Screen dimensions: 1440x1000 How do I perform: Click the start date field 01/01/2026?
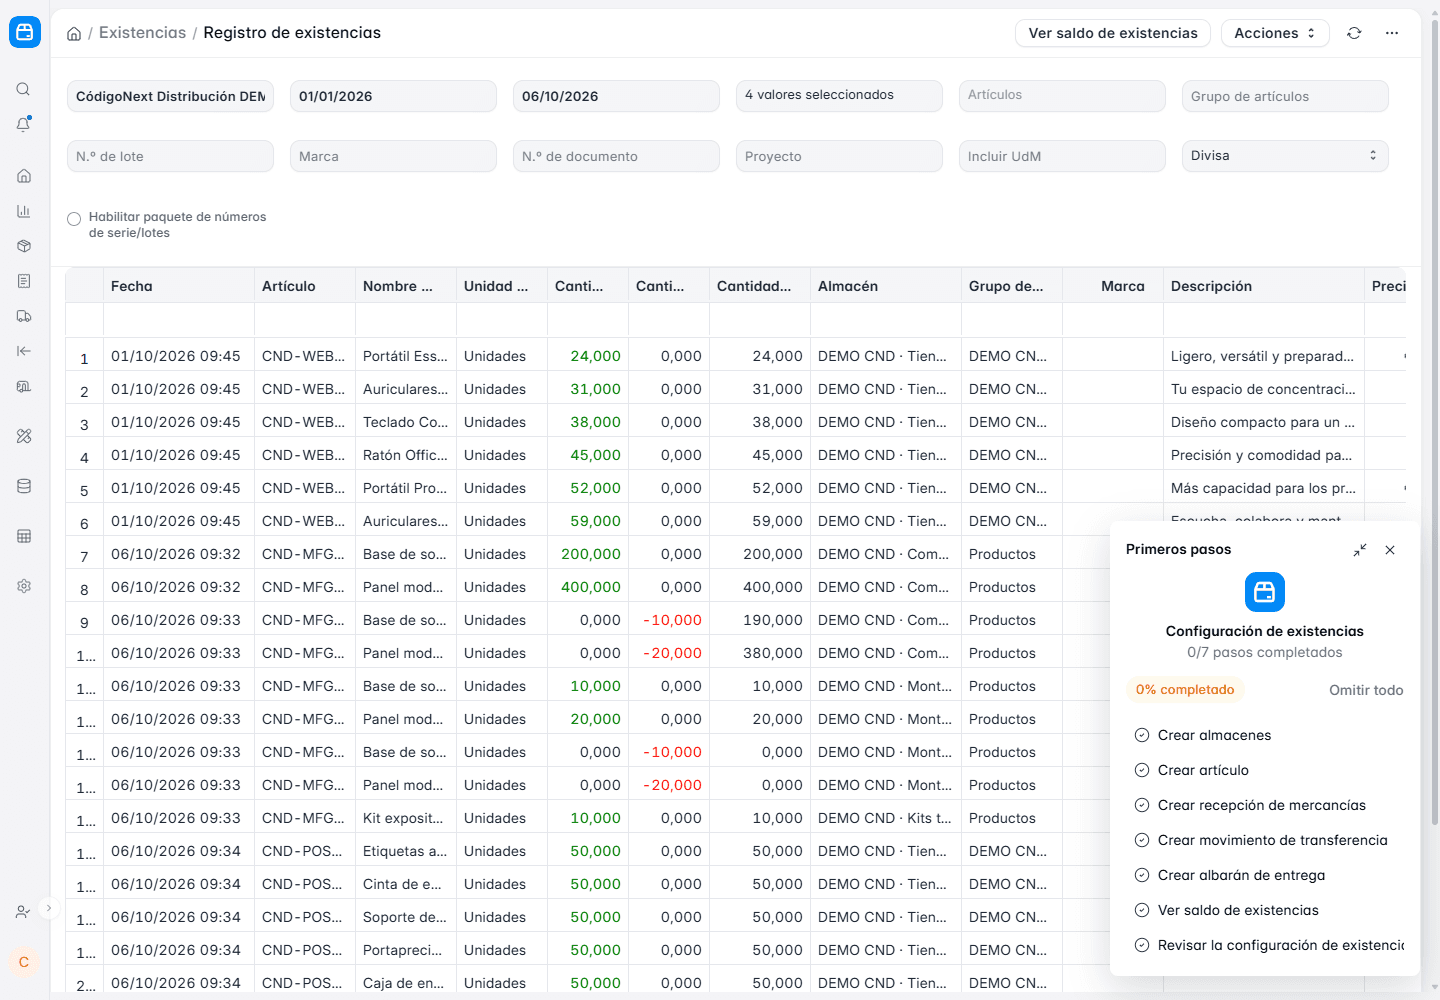click(393, 96)
